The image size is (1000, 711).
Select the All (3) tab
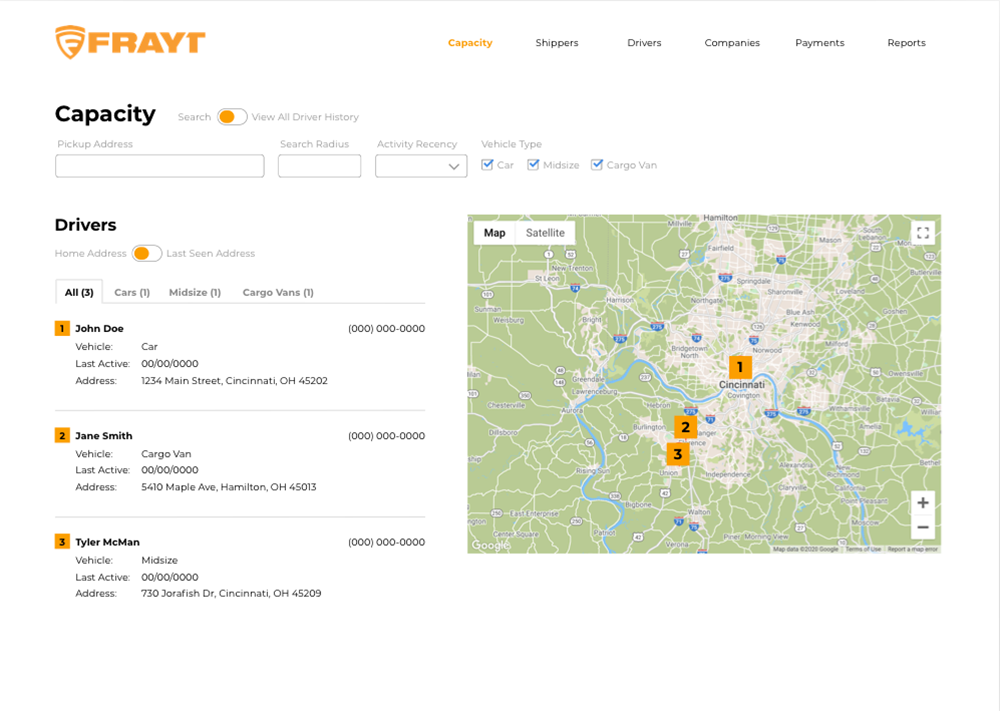79,292
